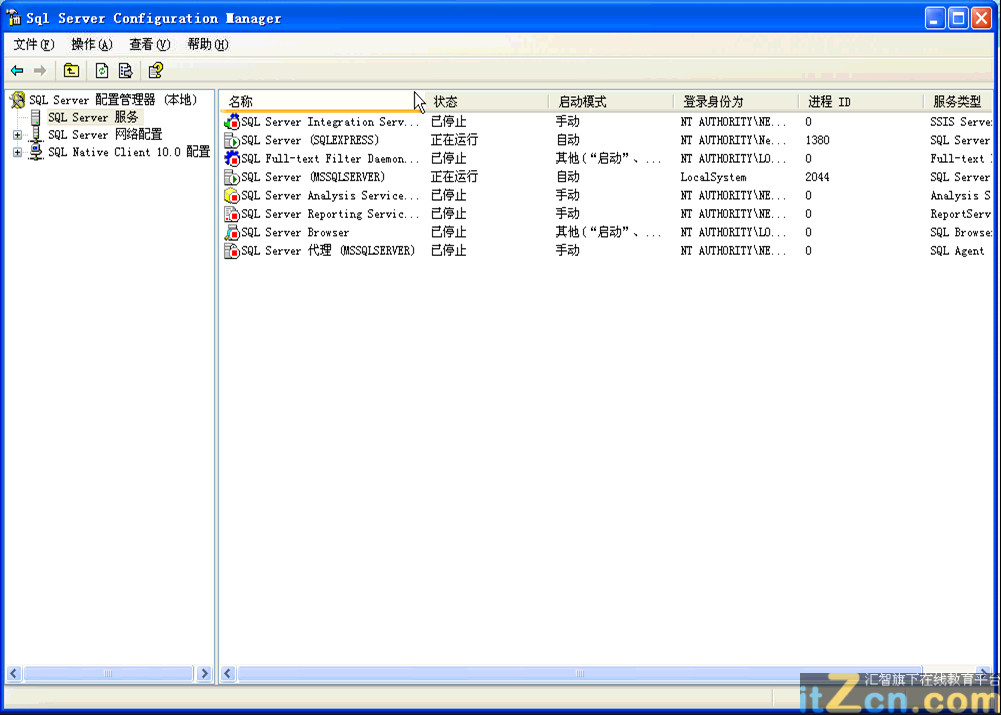Open the 帮助(H) menu
This screenshot has width=1001, height=715.
pyautogui.click(x=207, y=44)
